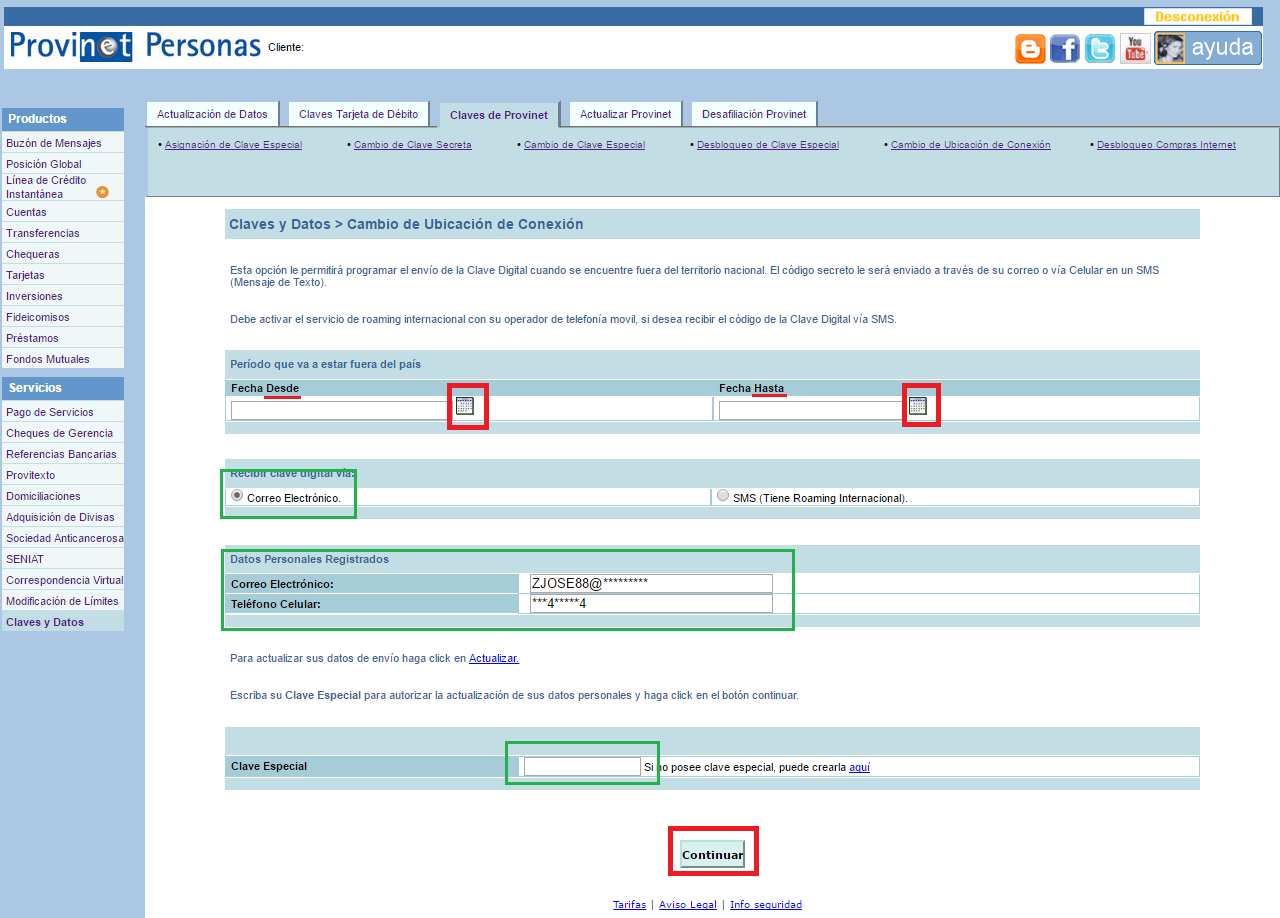Open Cambio de Clave Especial link

pos(584,145)
